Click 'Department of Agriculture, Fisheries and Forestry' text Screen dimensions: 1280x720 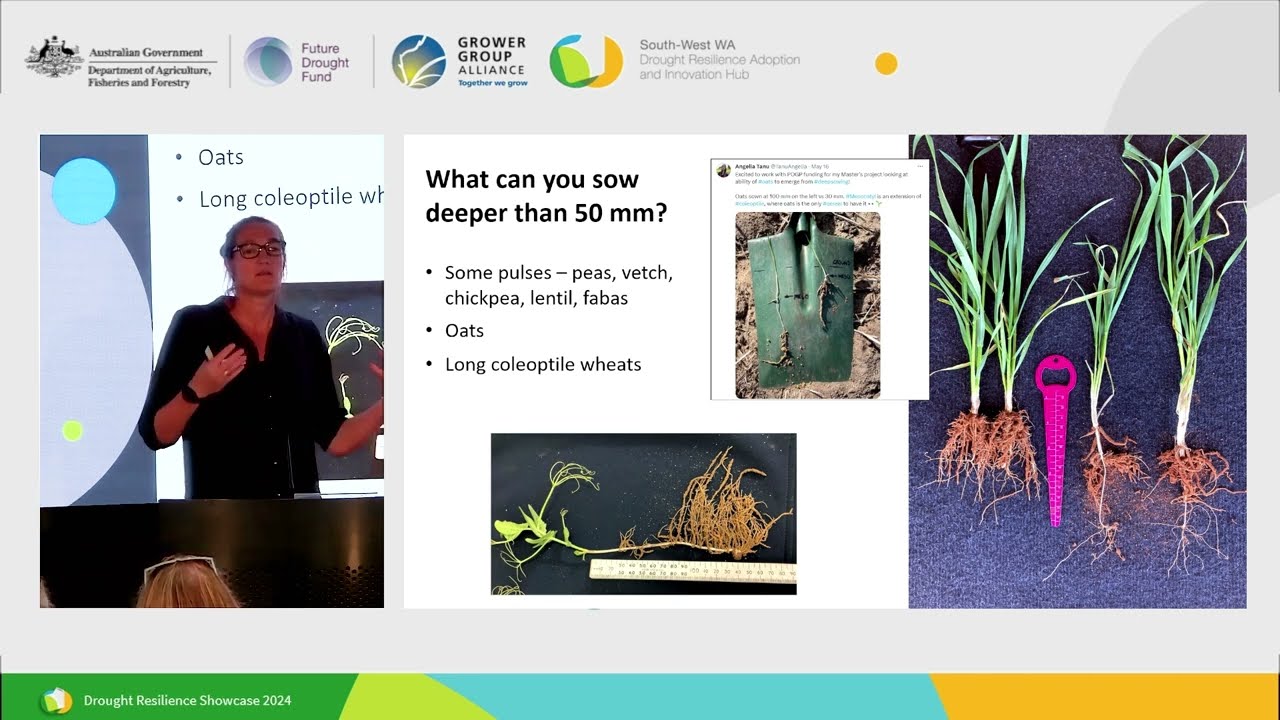pyautogui.click(x=150, y=76)
